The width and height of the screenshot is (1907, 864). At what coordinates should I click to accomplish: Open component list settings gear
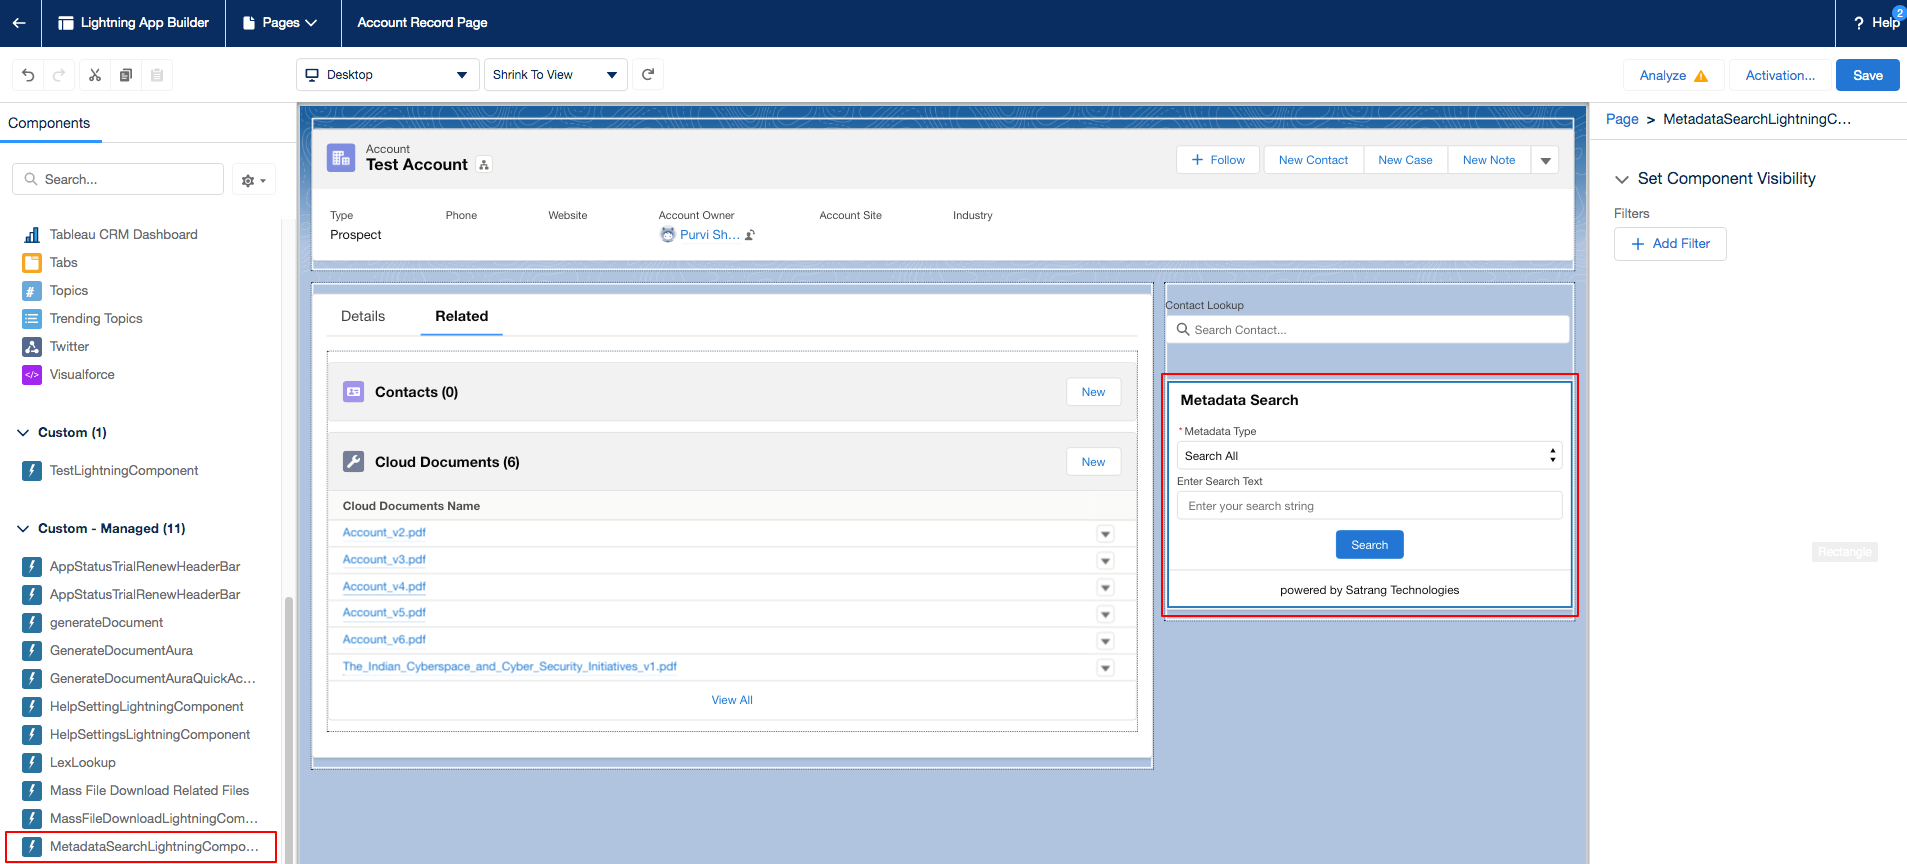(253, 180)
